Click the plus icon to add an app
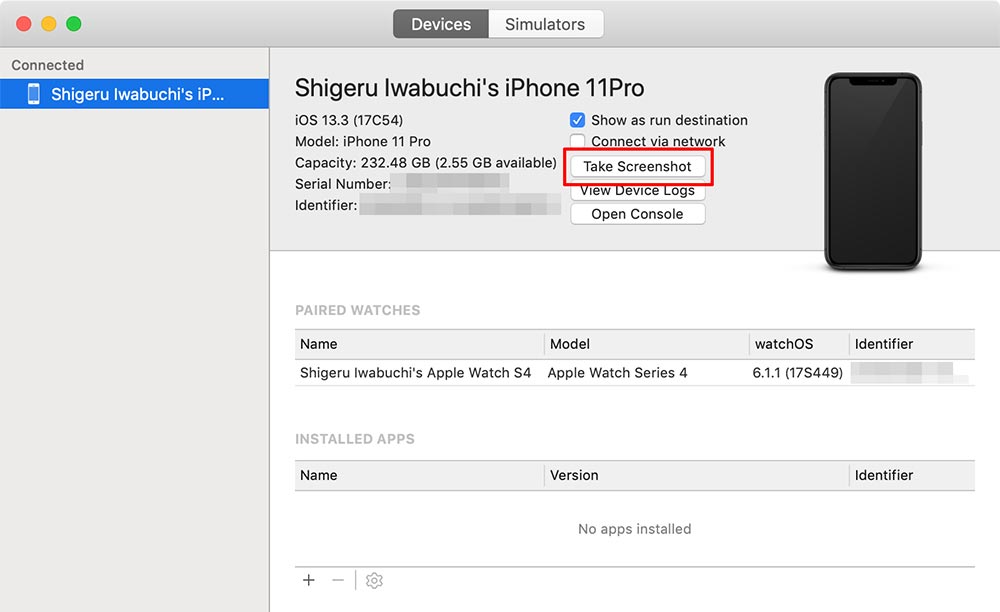 point(309,580)
